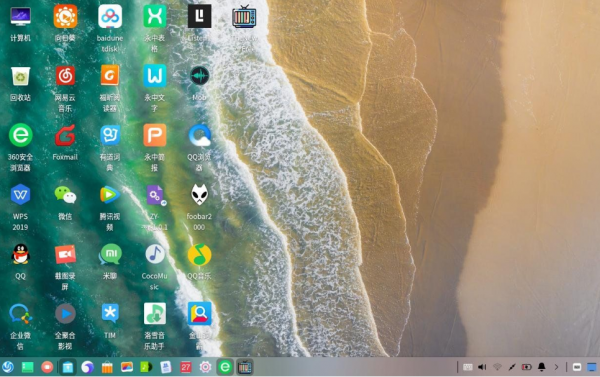Select the purple gear ZY file icon
Image resolution: width=600 pixels, height=377 pixels.
[x=156, y=196]
